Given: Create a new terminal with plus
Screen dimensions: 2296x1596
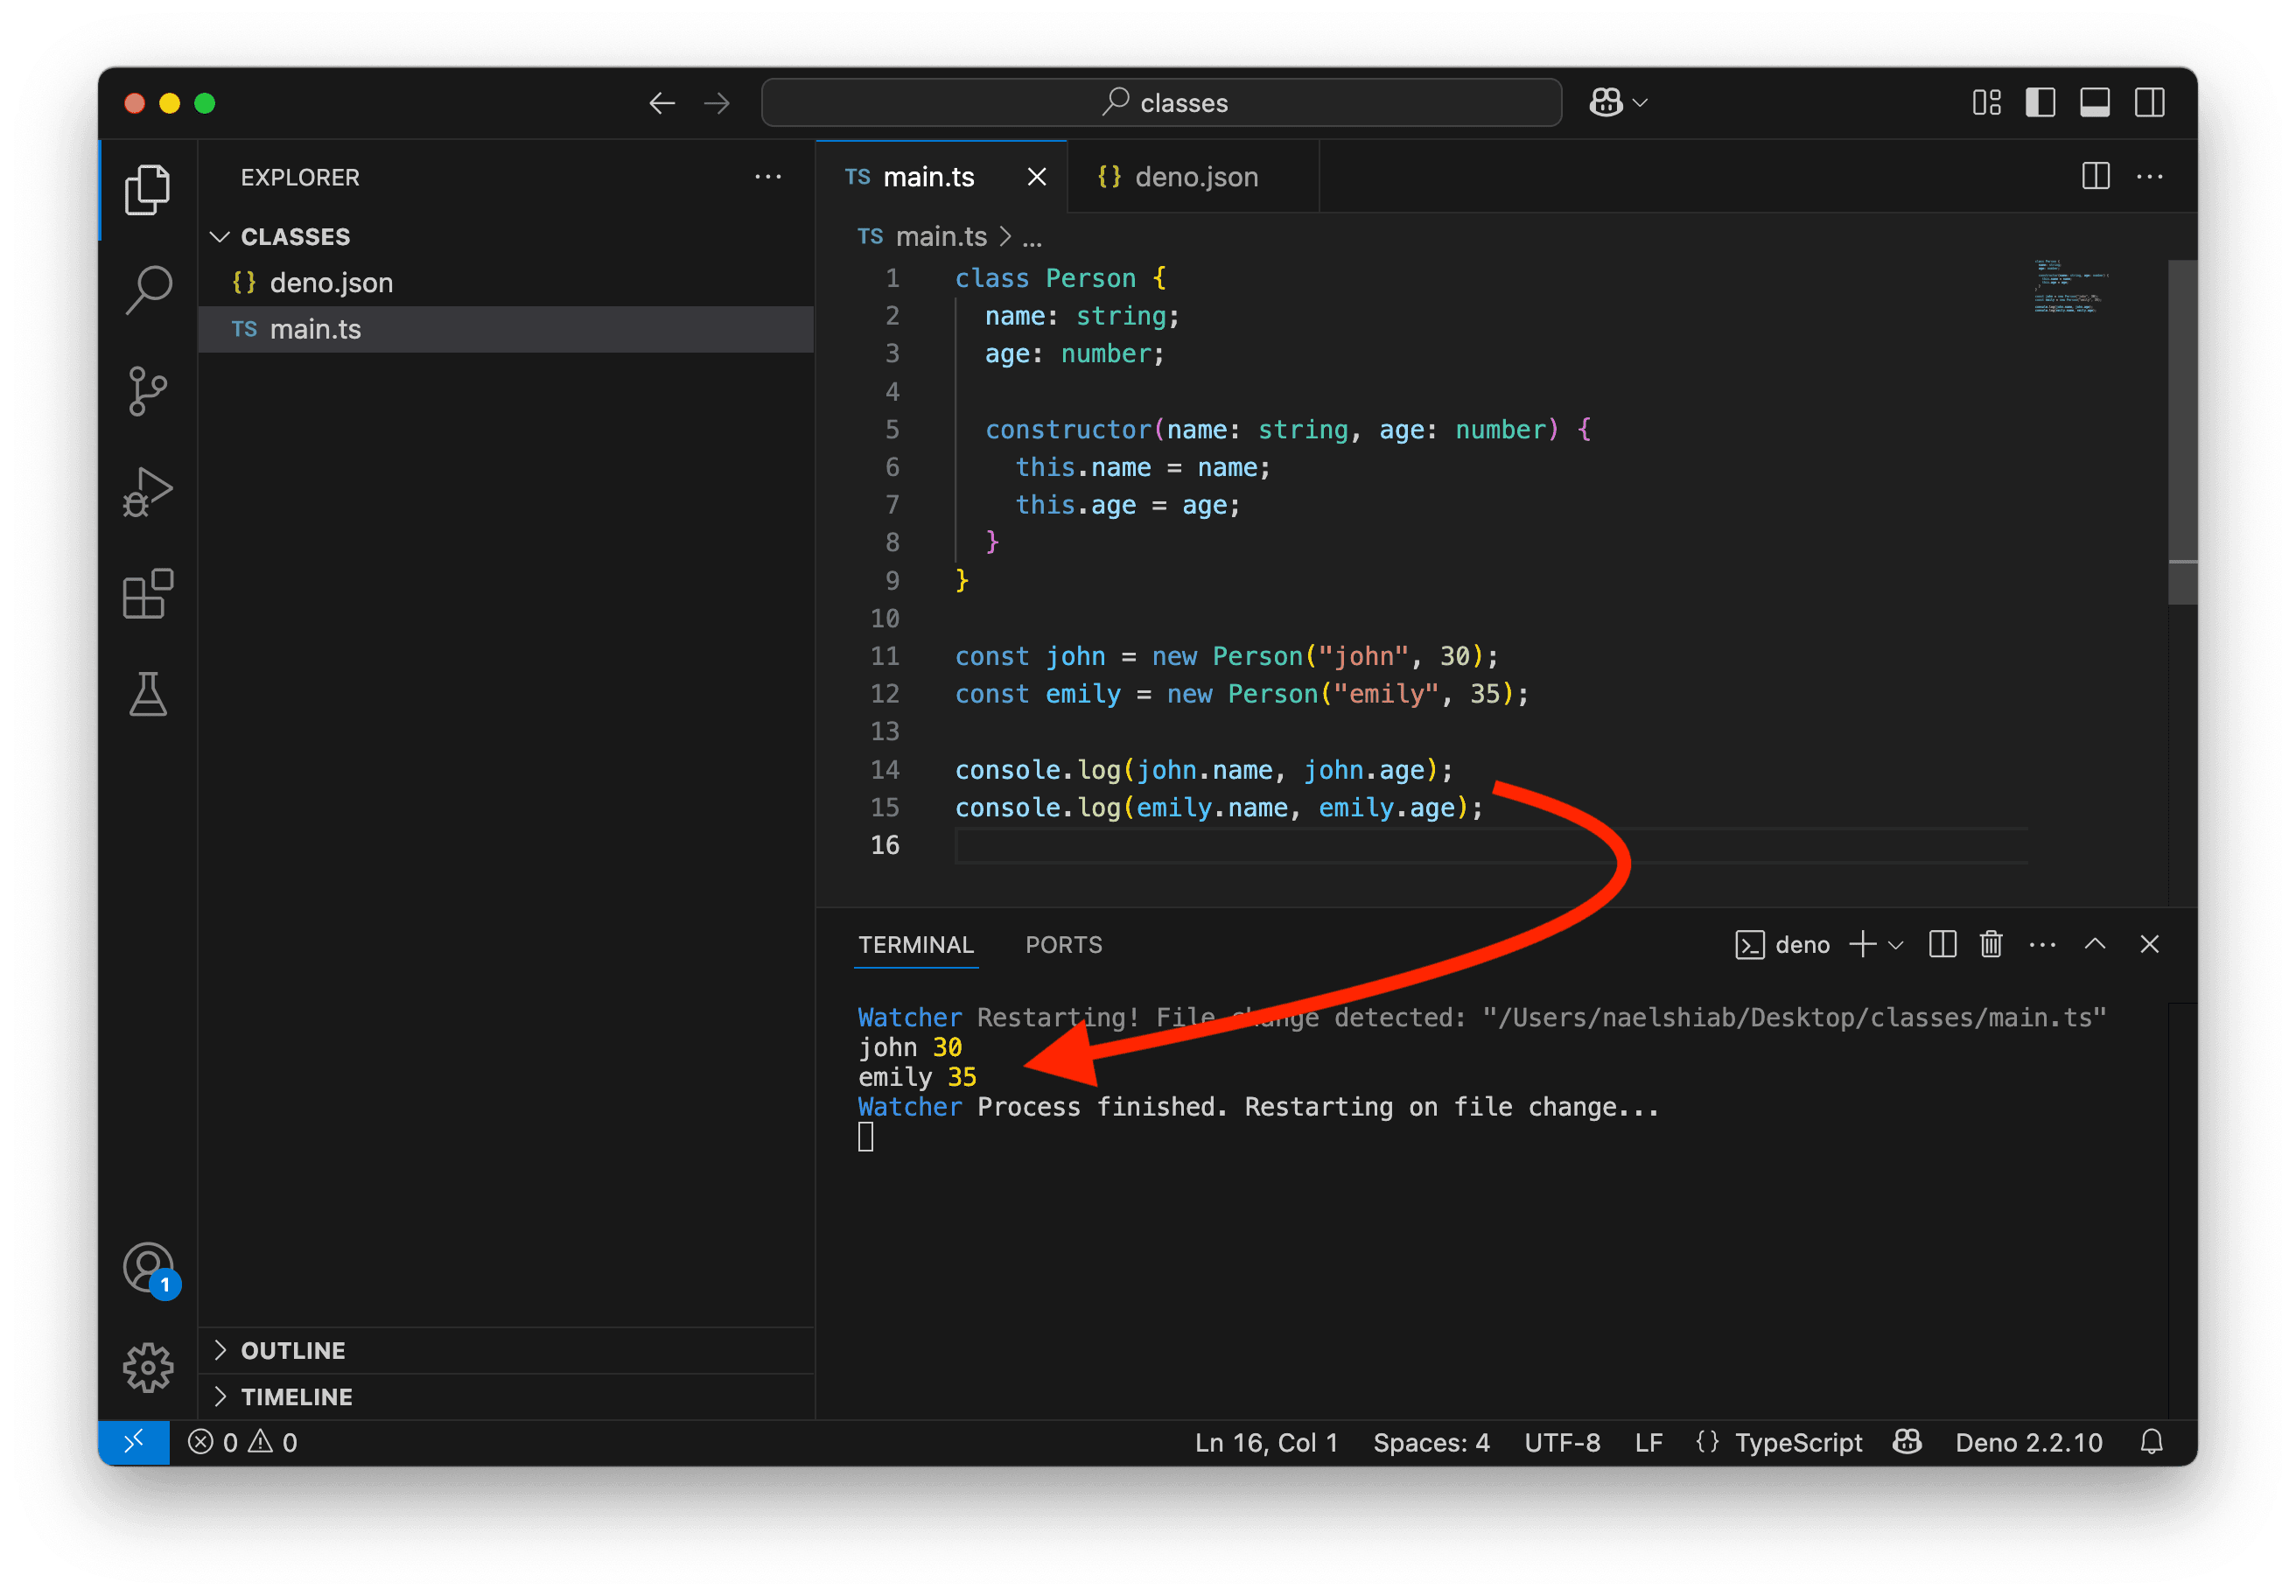Looking at the screenshot, I should pos(1862,944).
